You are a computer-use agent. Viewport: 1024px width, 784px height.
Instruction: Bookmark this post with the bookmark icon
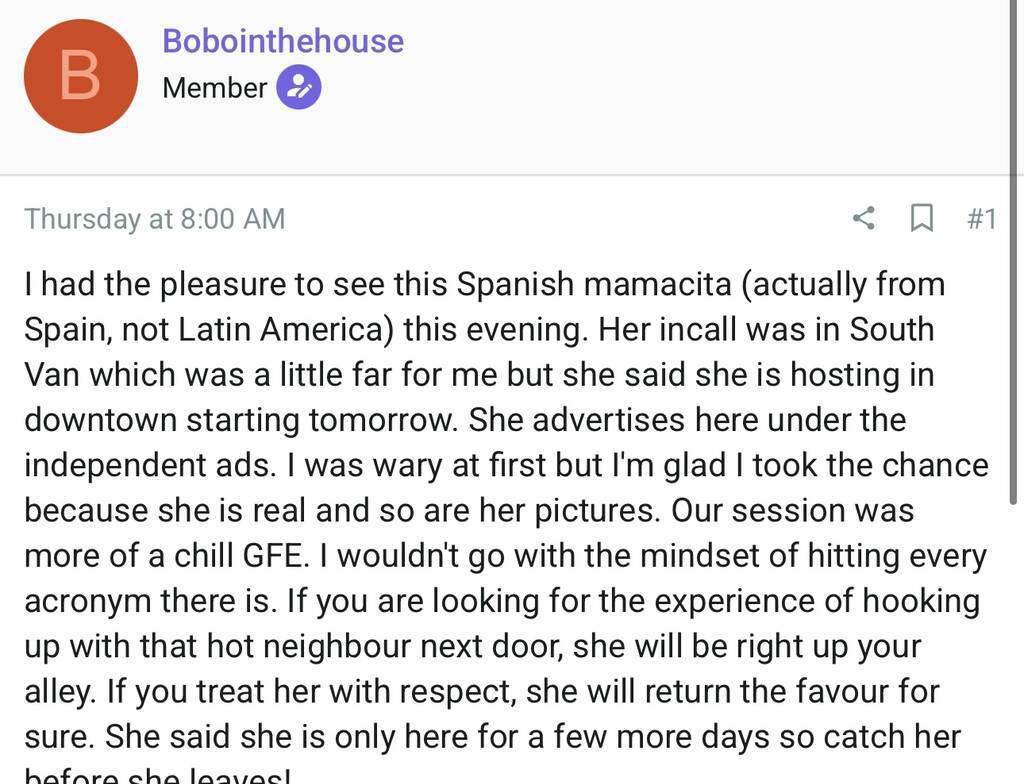[x=921, y=218]
